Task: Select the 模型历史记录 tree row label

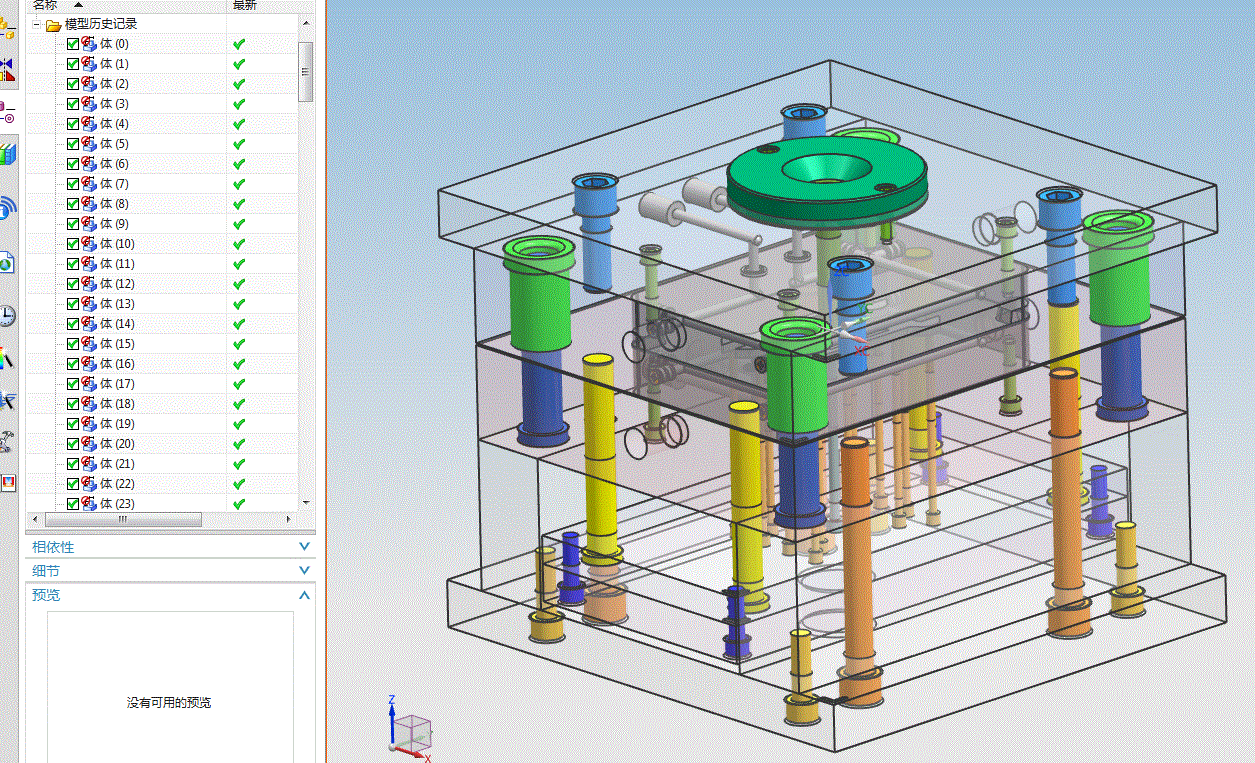Action: 101,24
